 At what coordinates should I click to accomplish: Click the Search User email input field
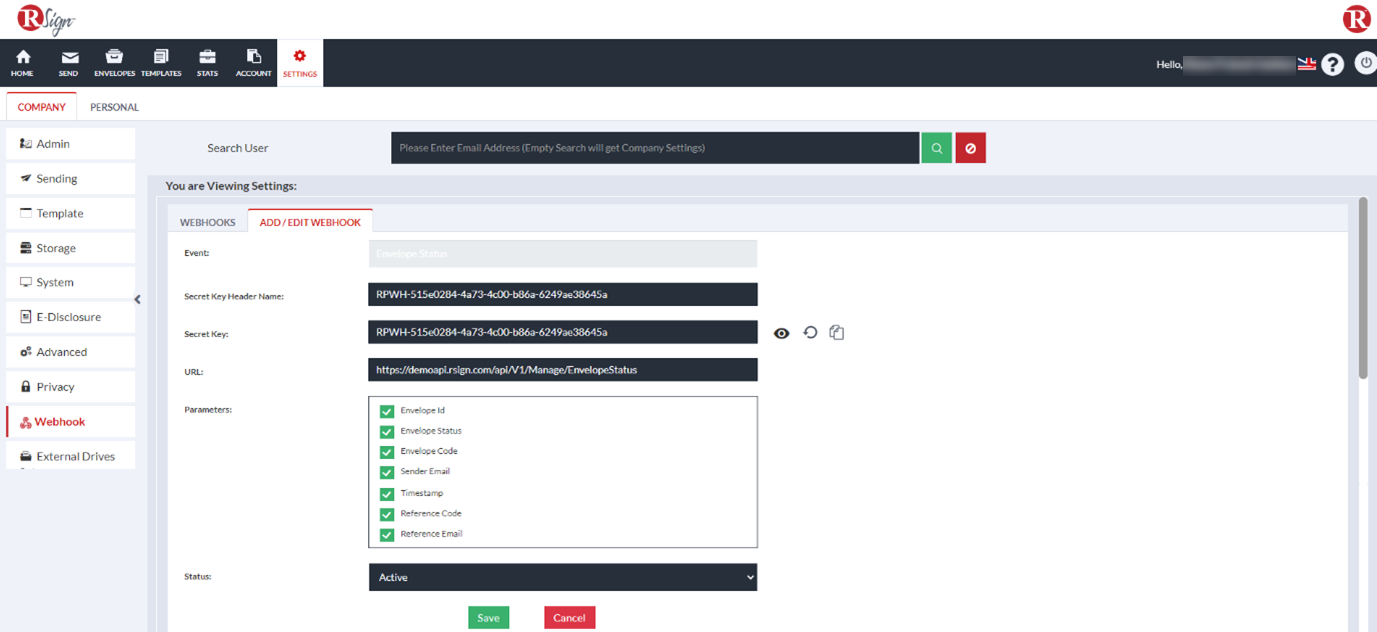[x=655, y=147]
